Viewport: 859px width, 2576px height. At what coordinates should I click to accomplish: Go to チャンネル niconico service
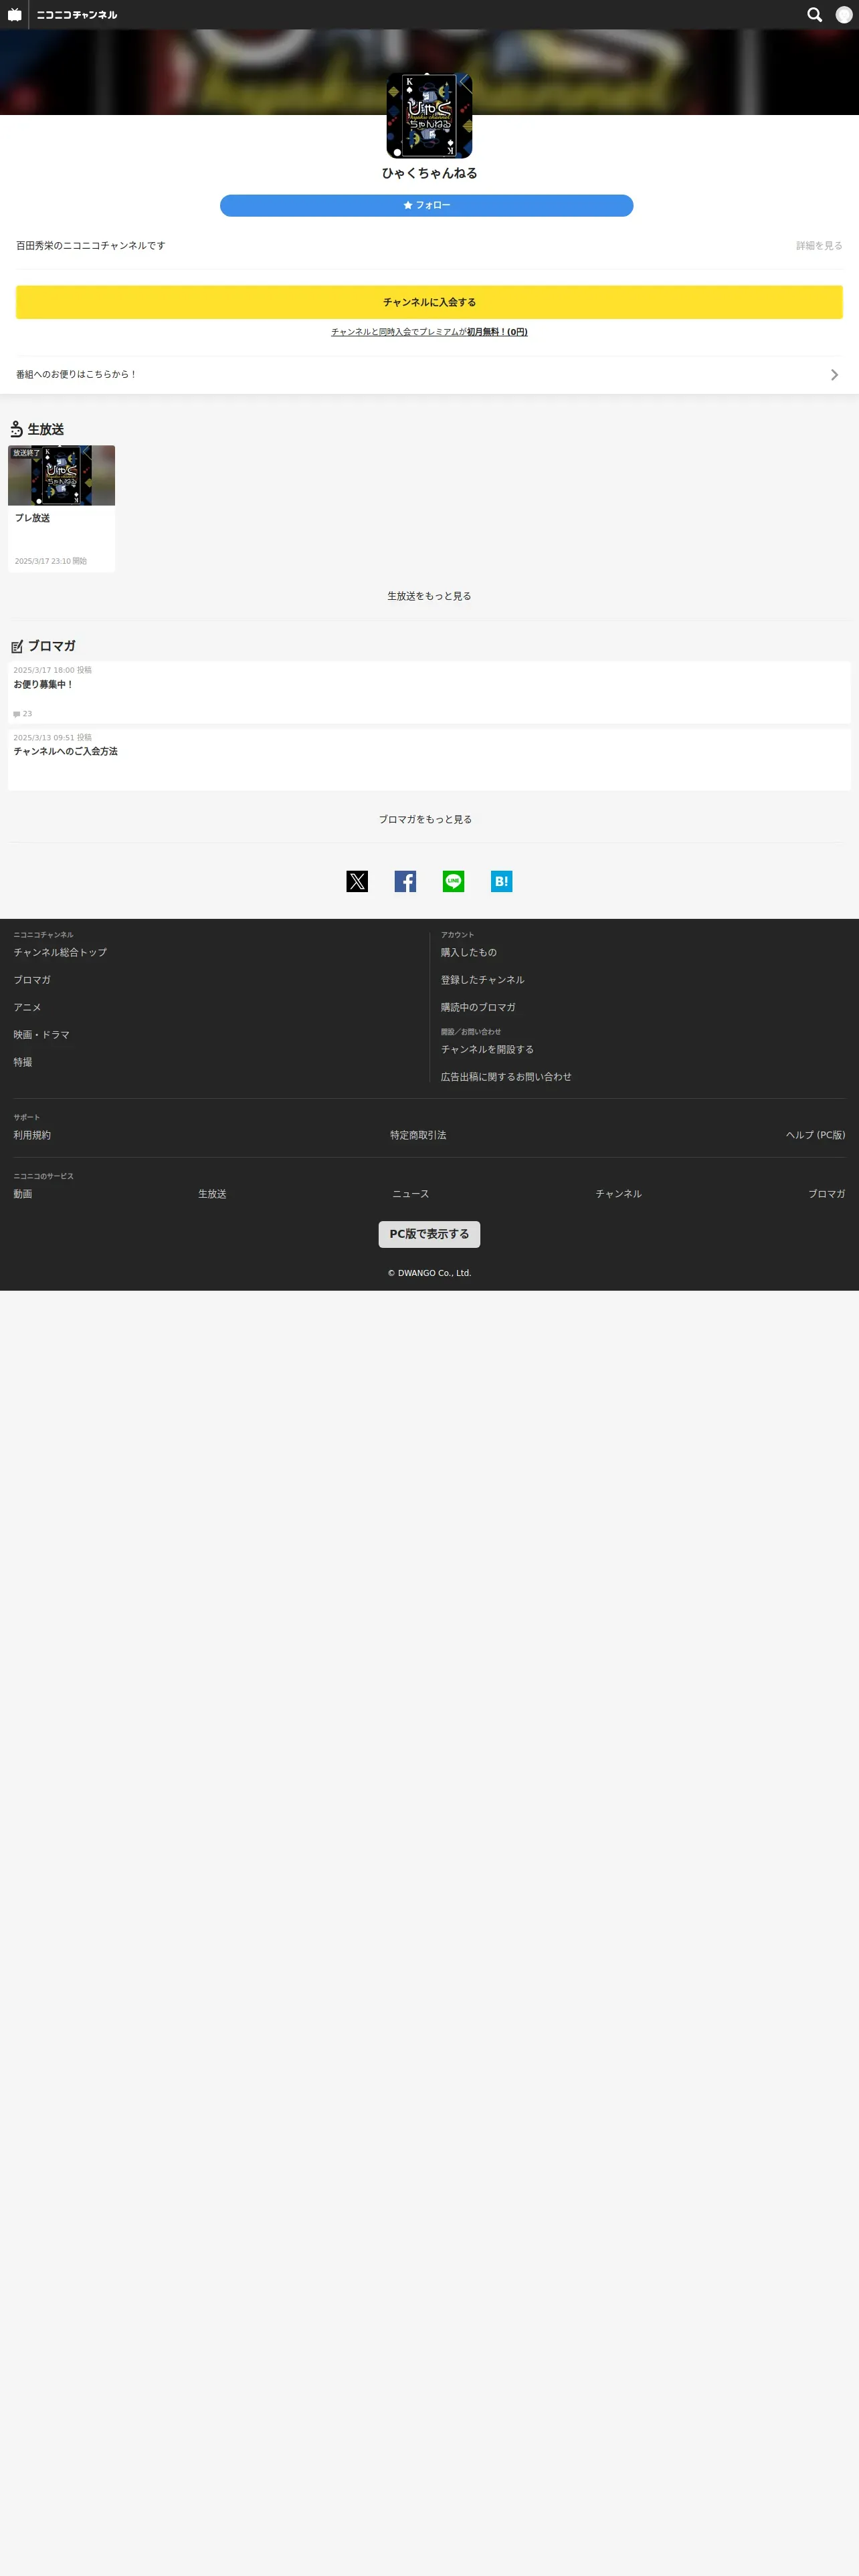(618, 1194)
